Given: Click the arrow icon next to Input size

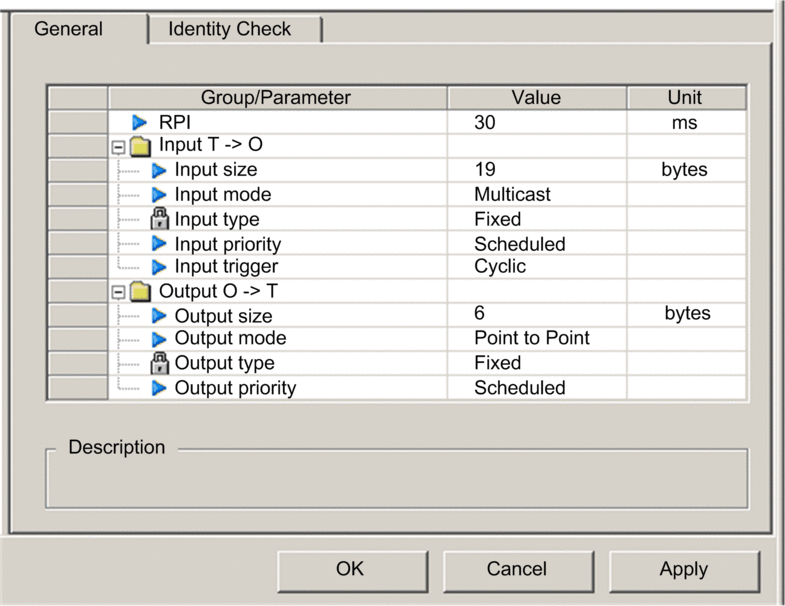Looking at the screenshot, I should [x=159, y=170].
